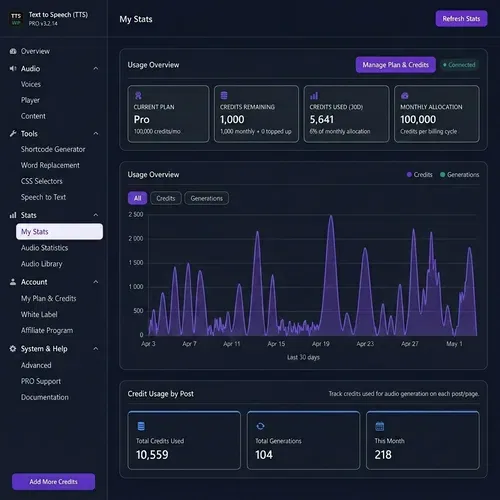Show All data in usage chart

[x=137, y=198]
